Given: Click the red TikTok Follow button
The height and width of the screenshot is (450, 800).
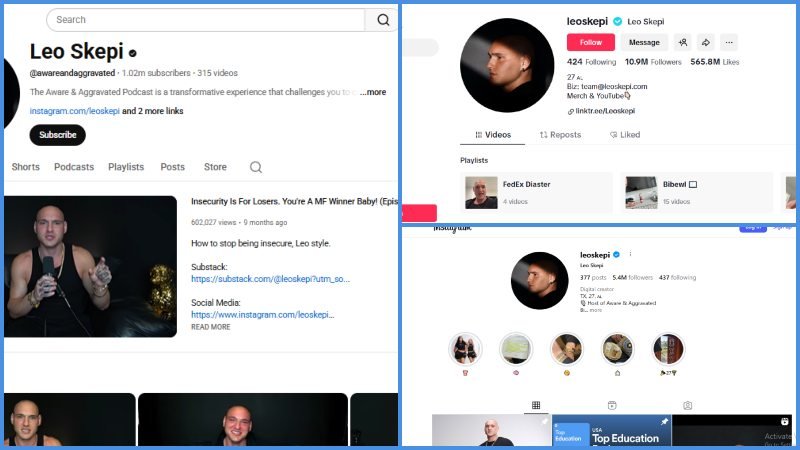Looking at the screenshot, I should point(590,42).
